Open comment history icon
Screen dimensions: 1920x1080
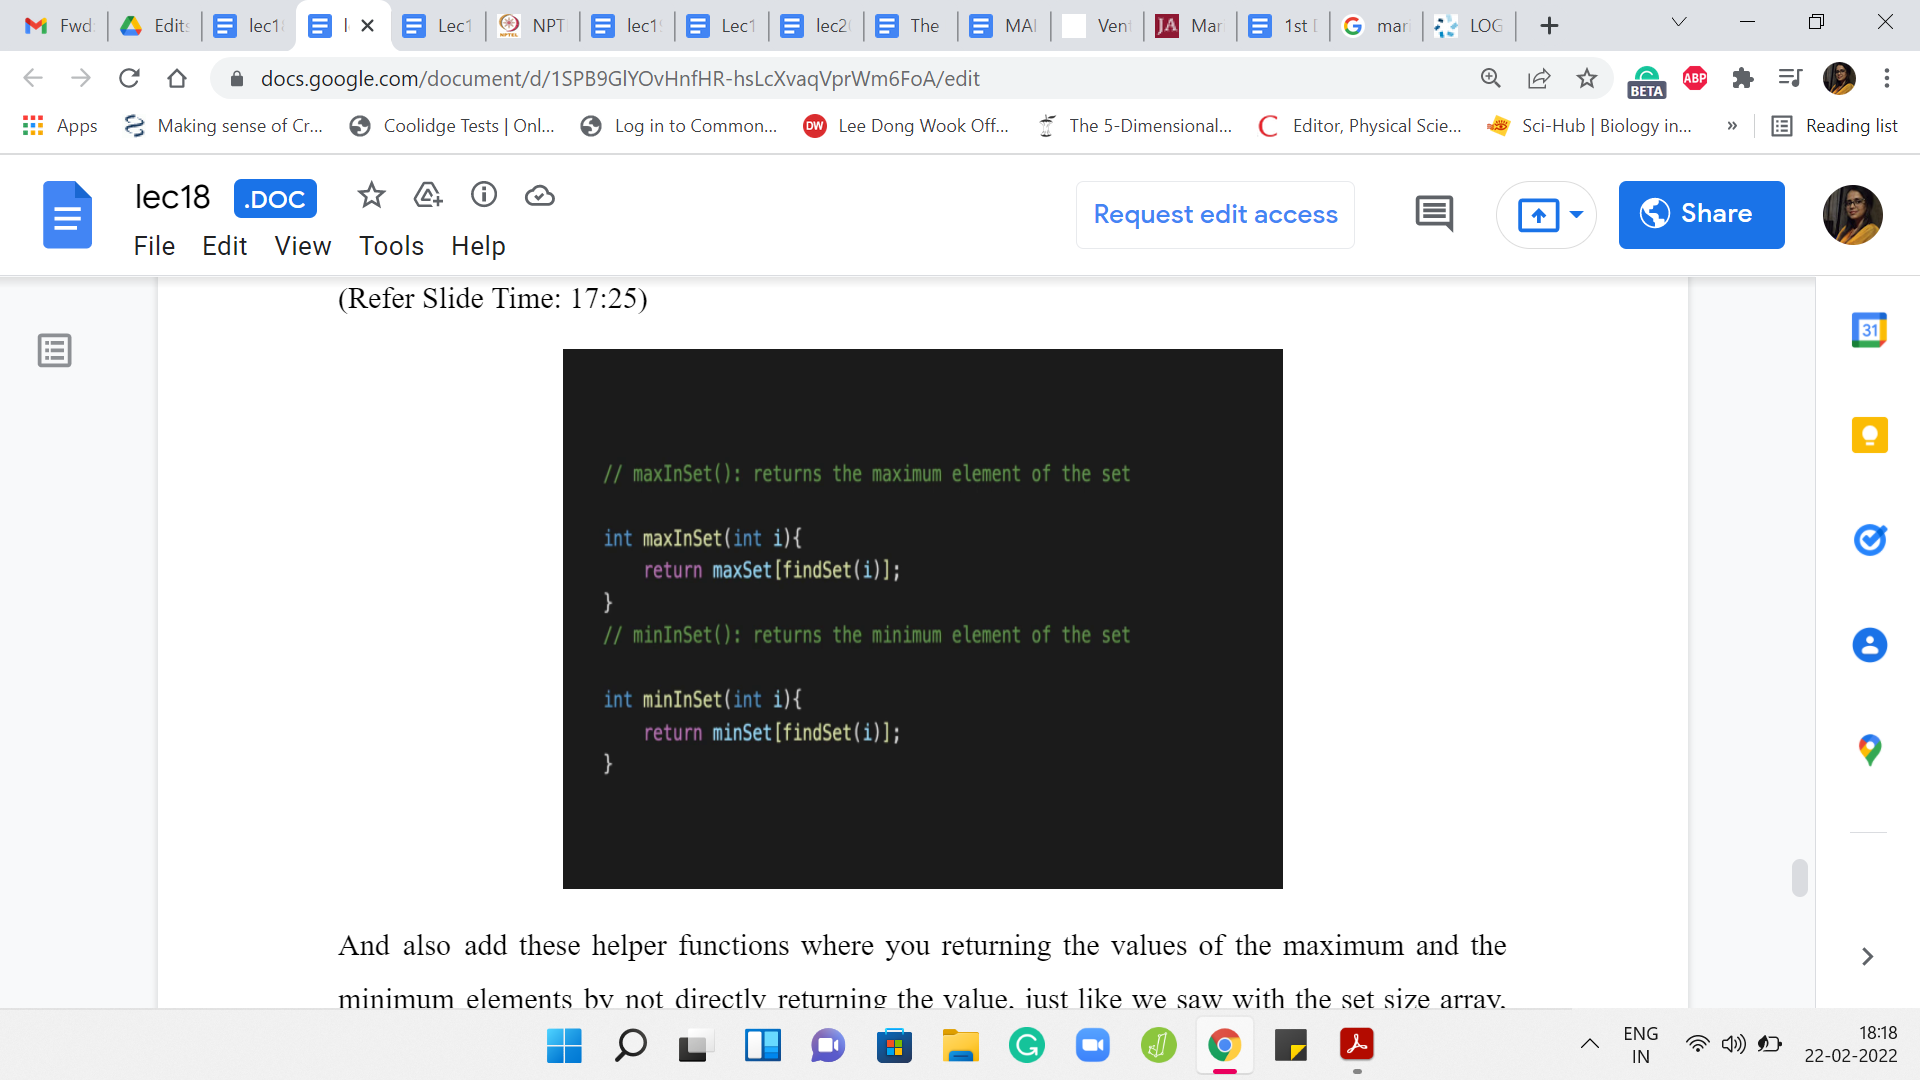coord(1434,214)
